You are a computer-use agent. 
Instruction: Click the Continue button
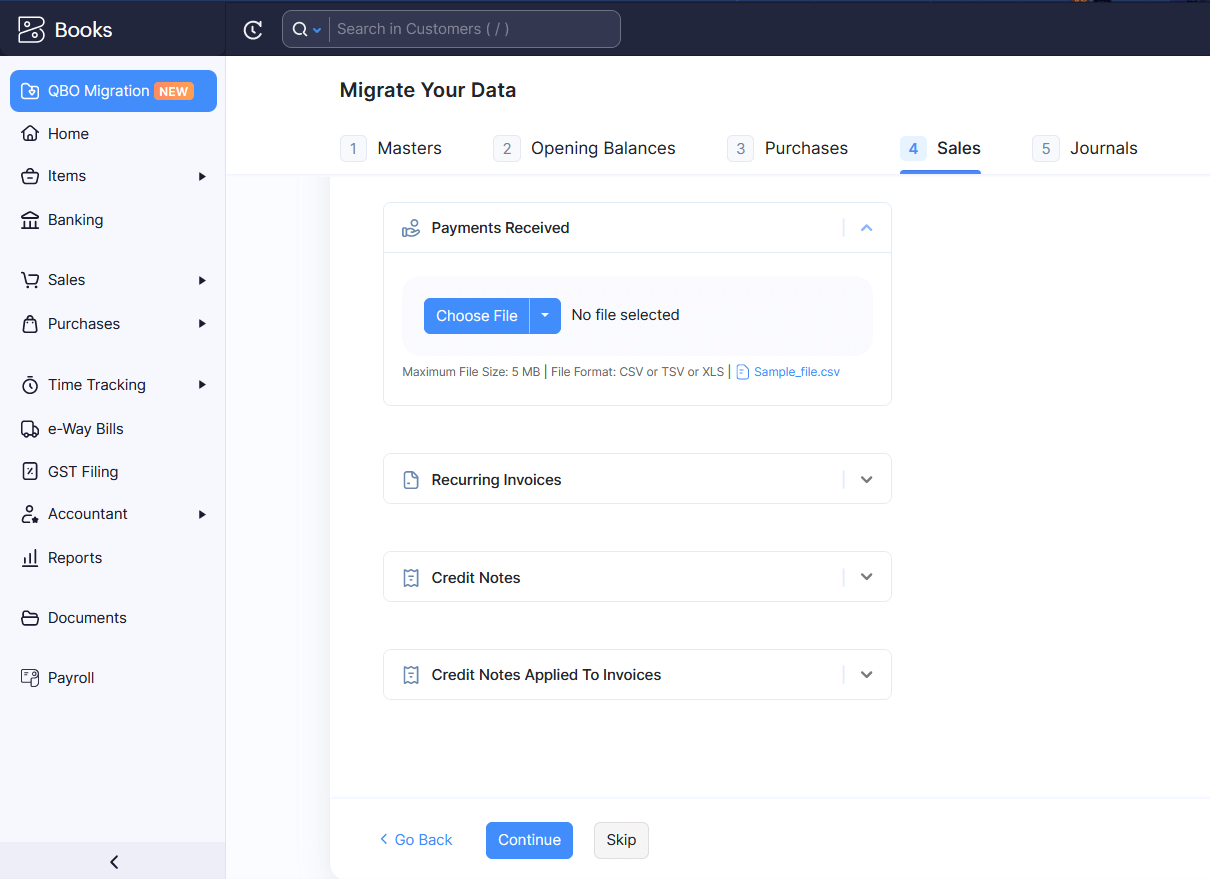(529, 840)
